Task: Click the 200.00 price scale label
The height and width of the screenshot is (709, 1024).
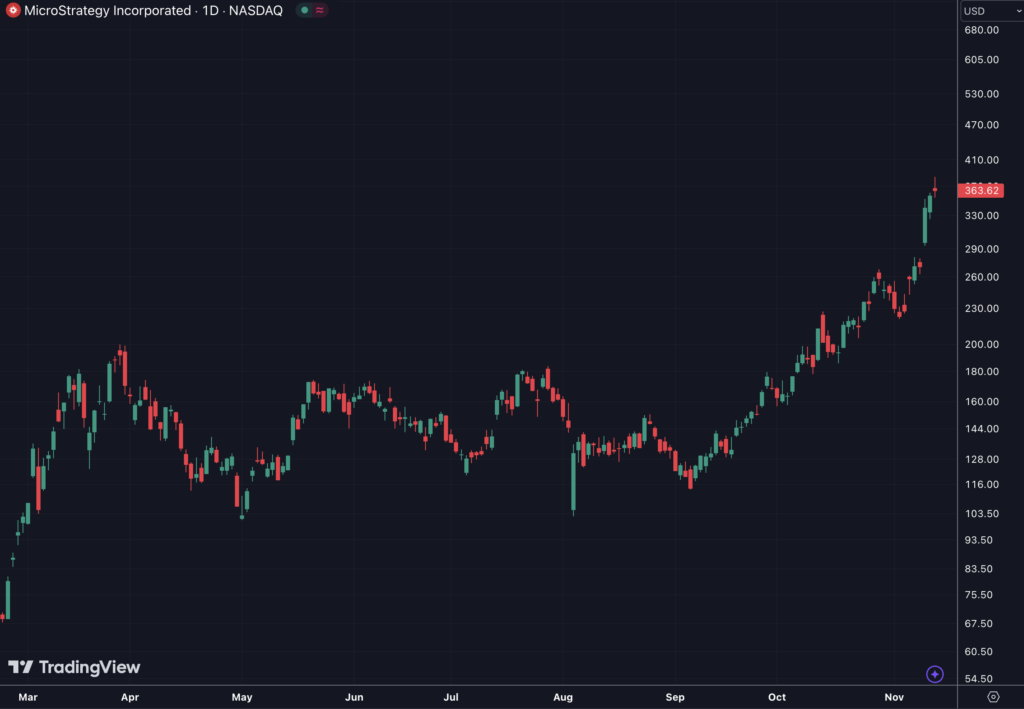Action: [x=982, y=344]
